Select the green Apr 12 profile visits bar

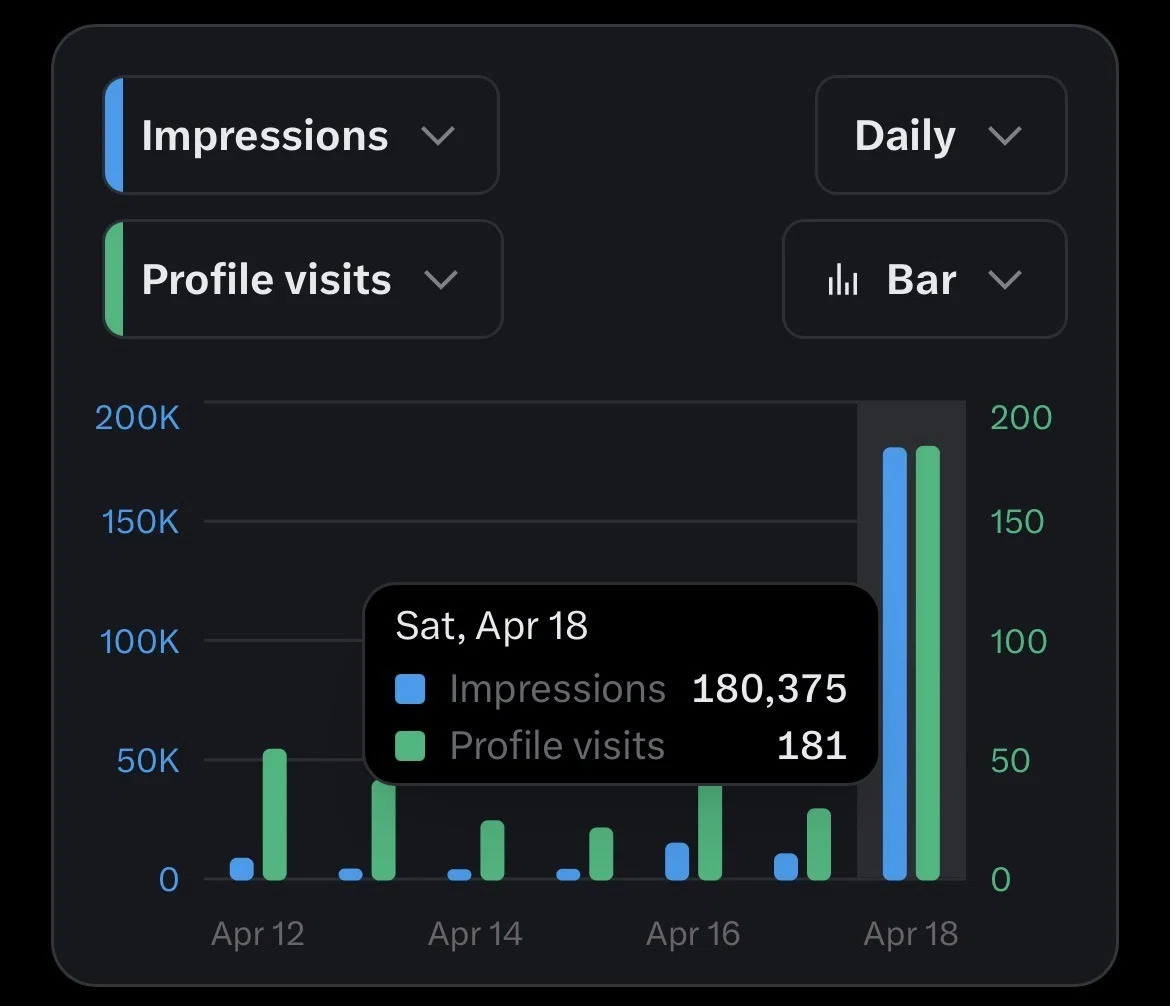coord(275,814)
